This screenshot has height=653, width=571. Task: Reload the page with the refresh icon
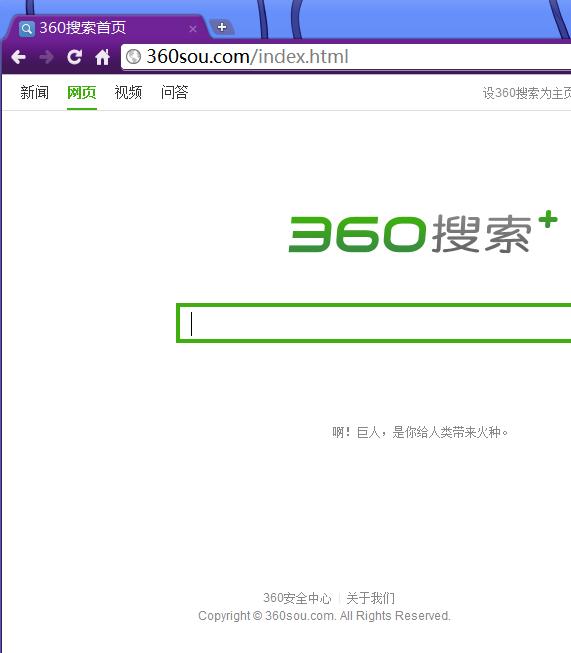pos(75,57)
